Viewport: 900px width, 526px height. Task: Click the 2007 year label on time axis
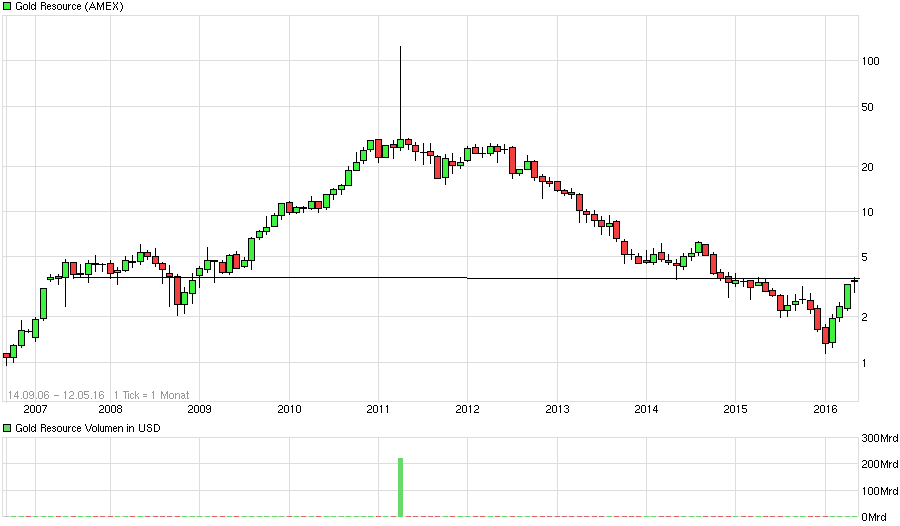tap(35, 409)
